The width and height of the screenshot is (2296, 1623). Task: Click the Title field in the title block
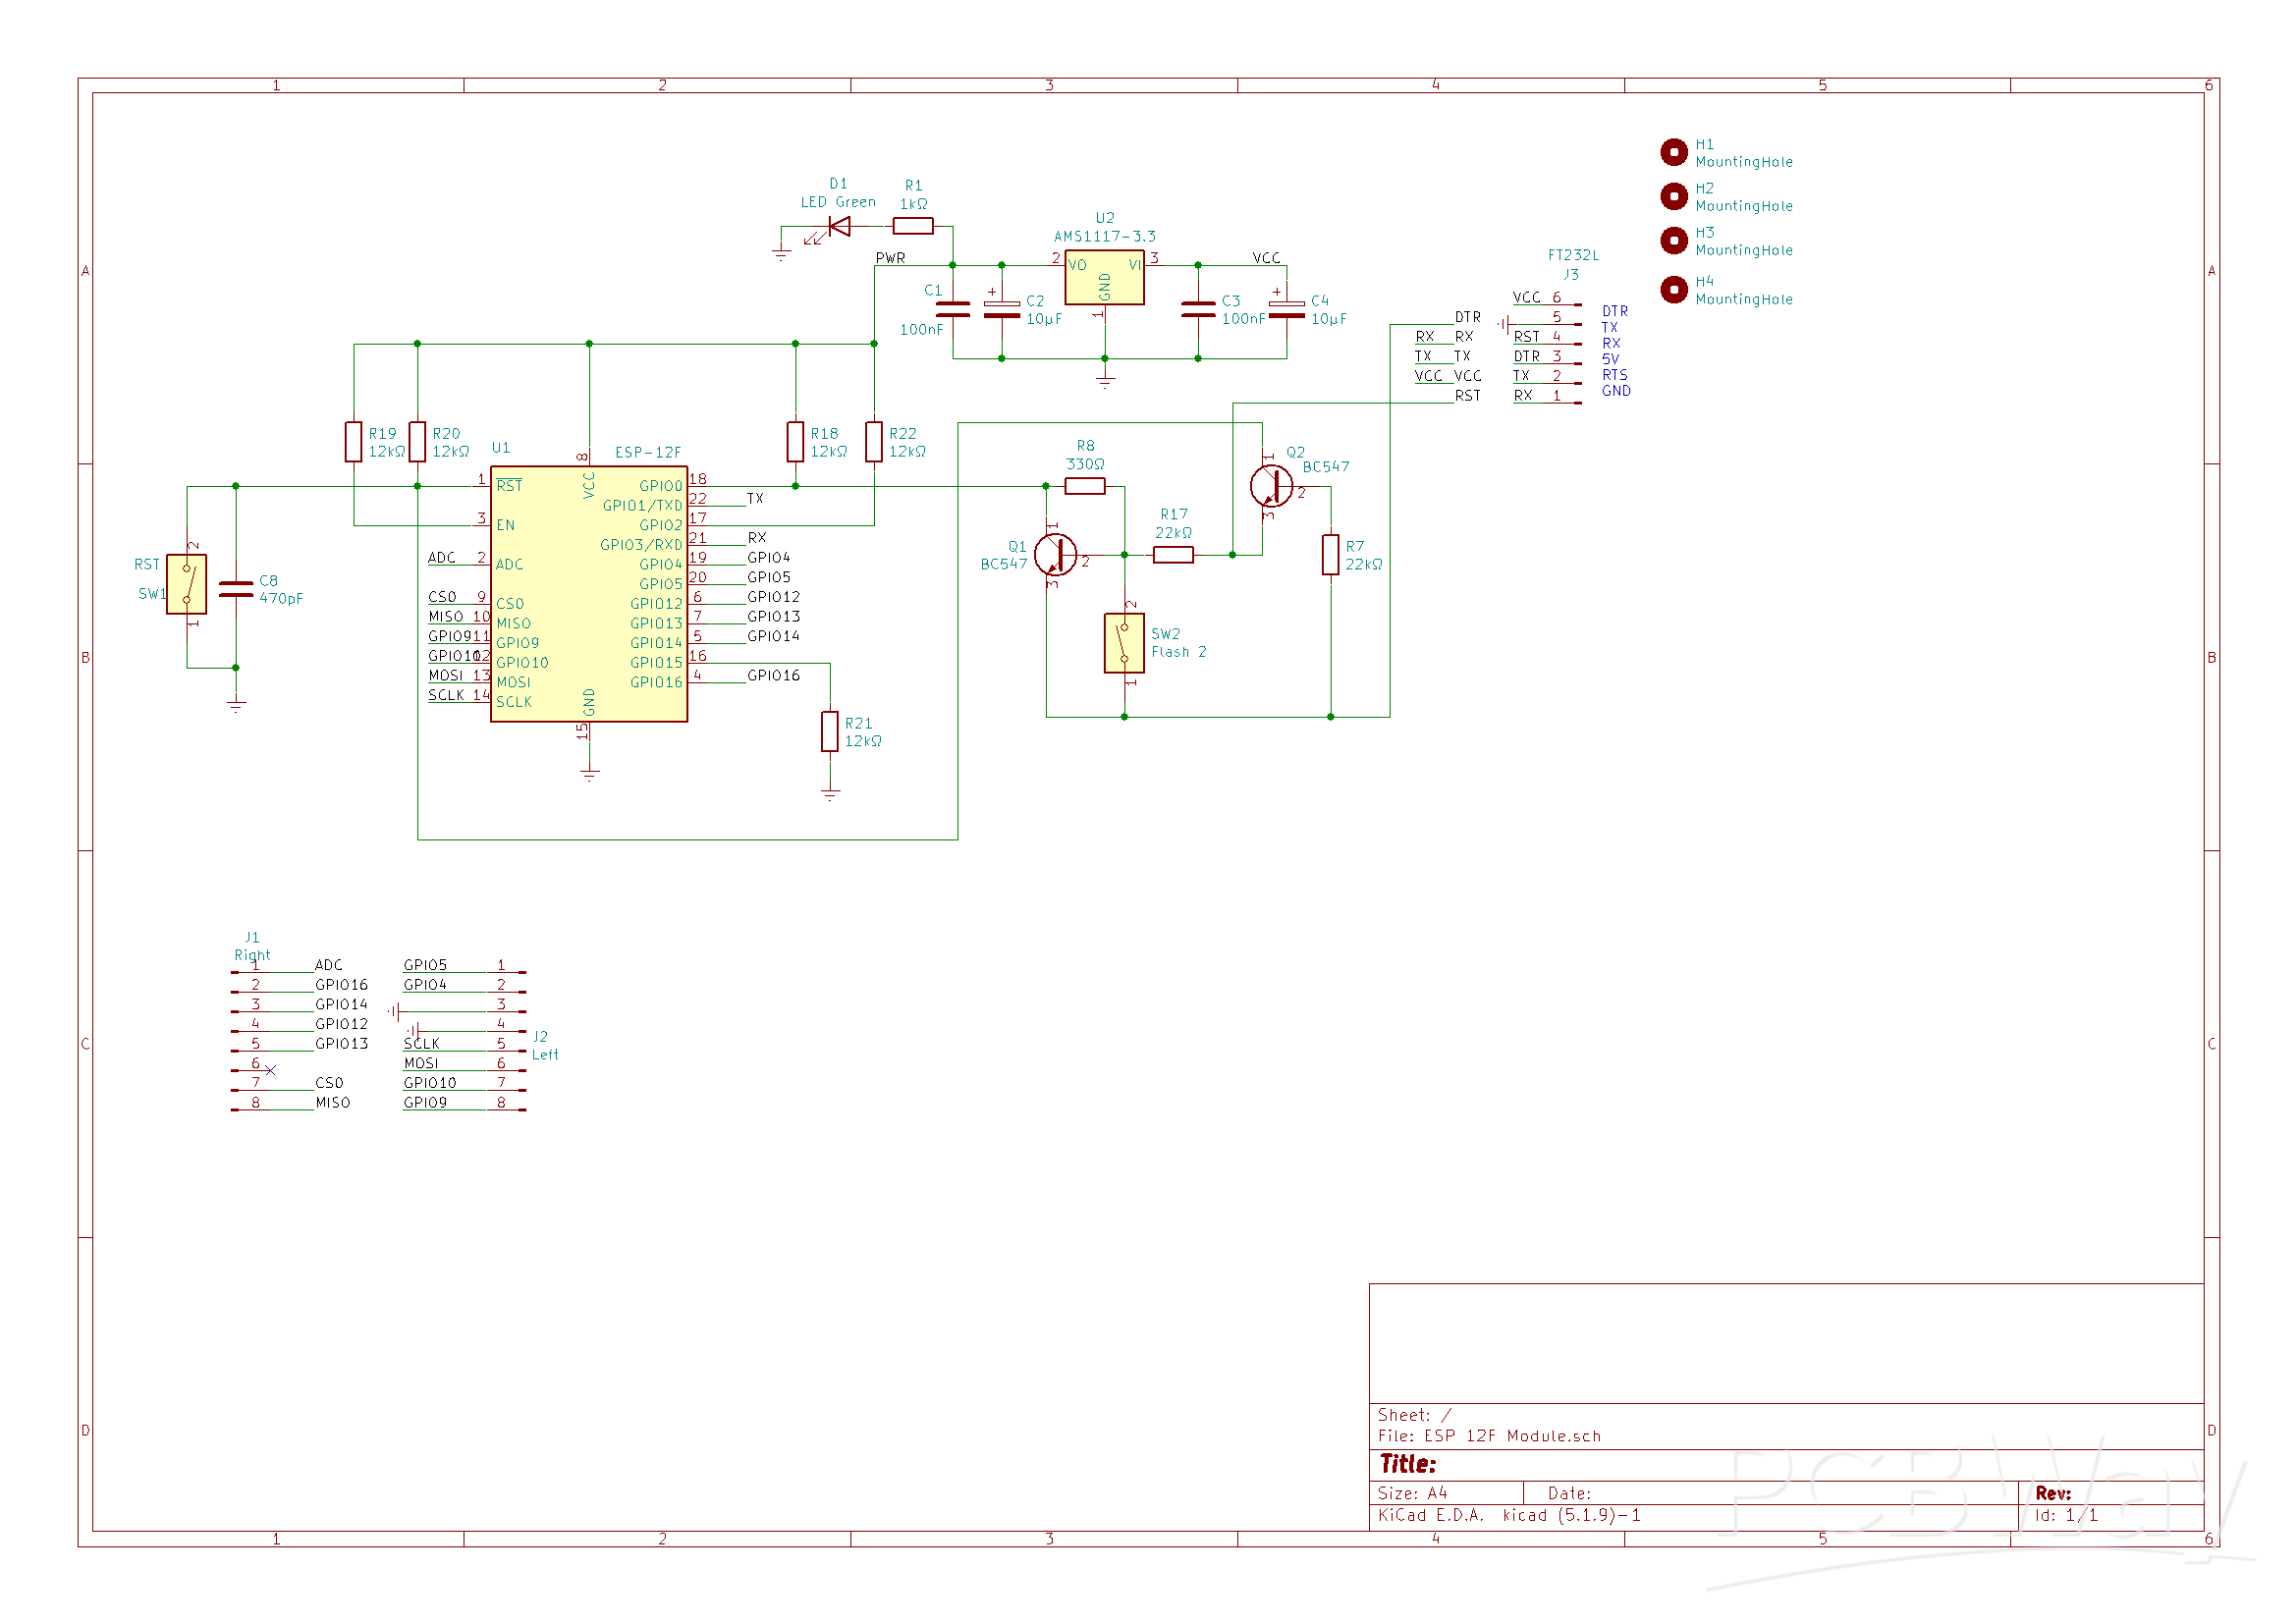pos(1407,1464)
